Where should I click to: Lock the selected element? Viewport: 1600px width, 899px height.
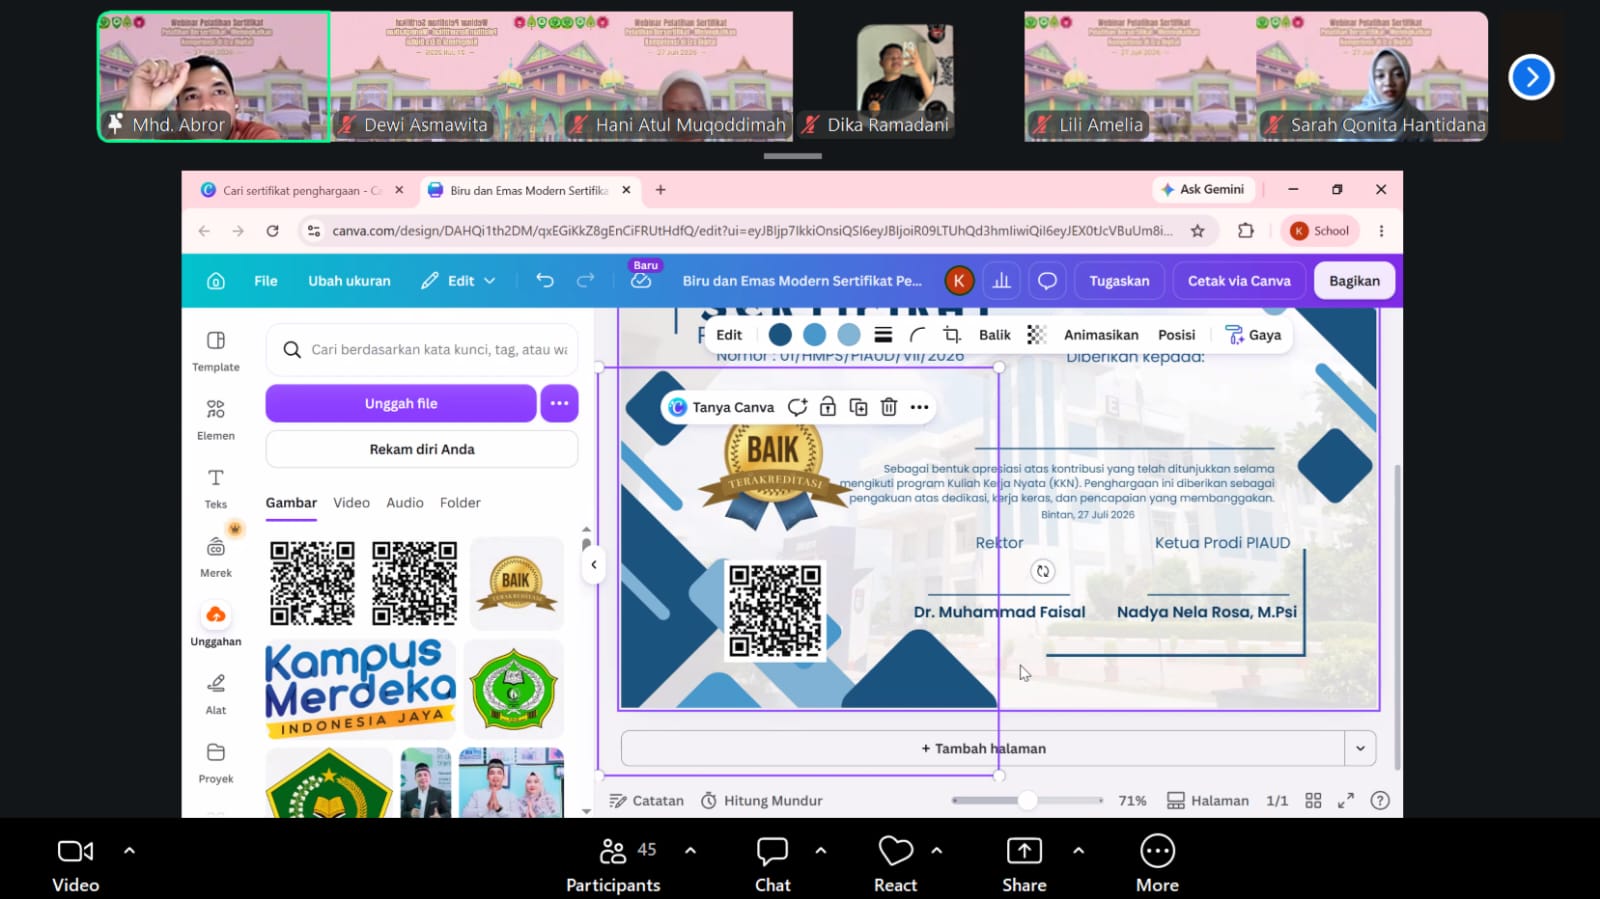pyautogui.click(x=828, y=407)
